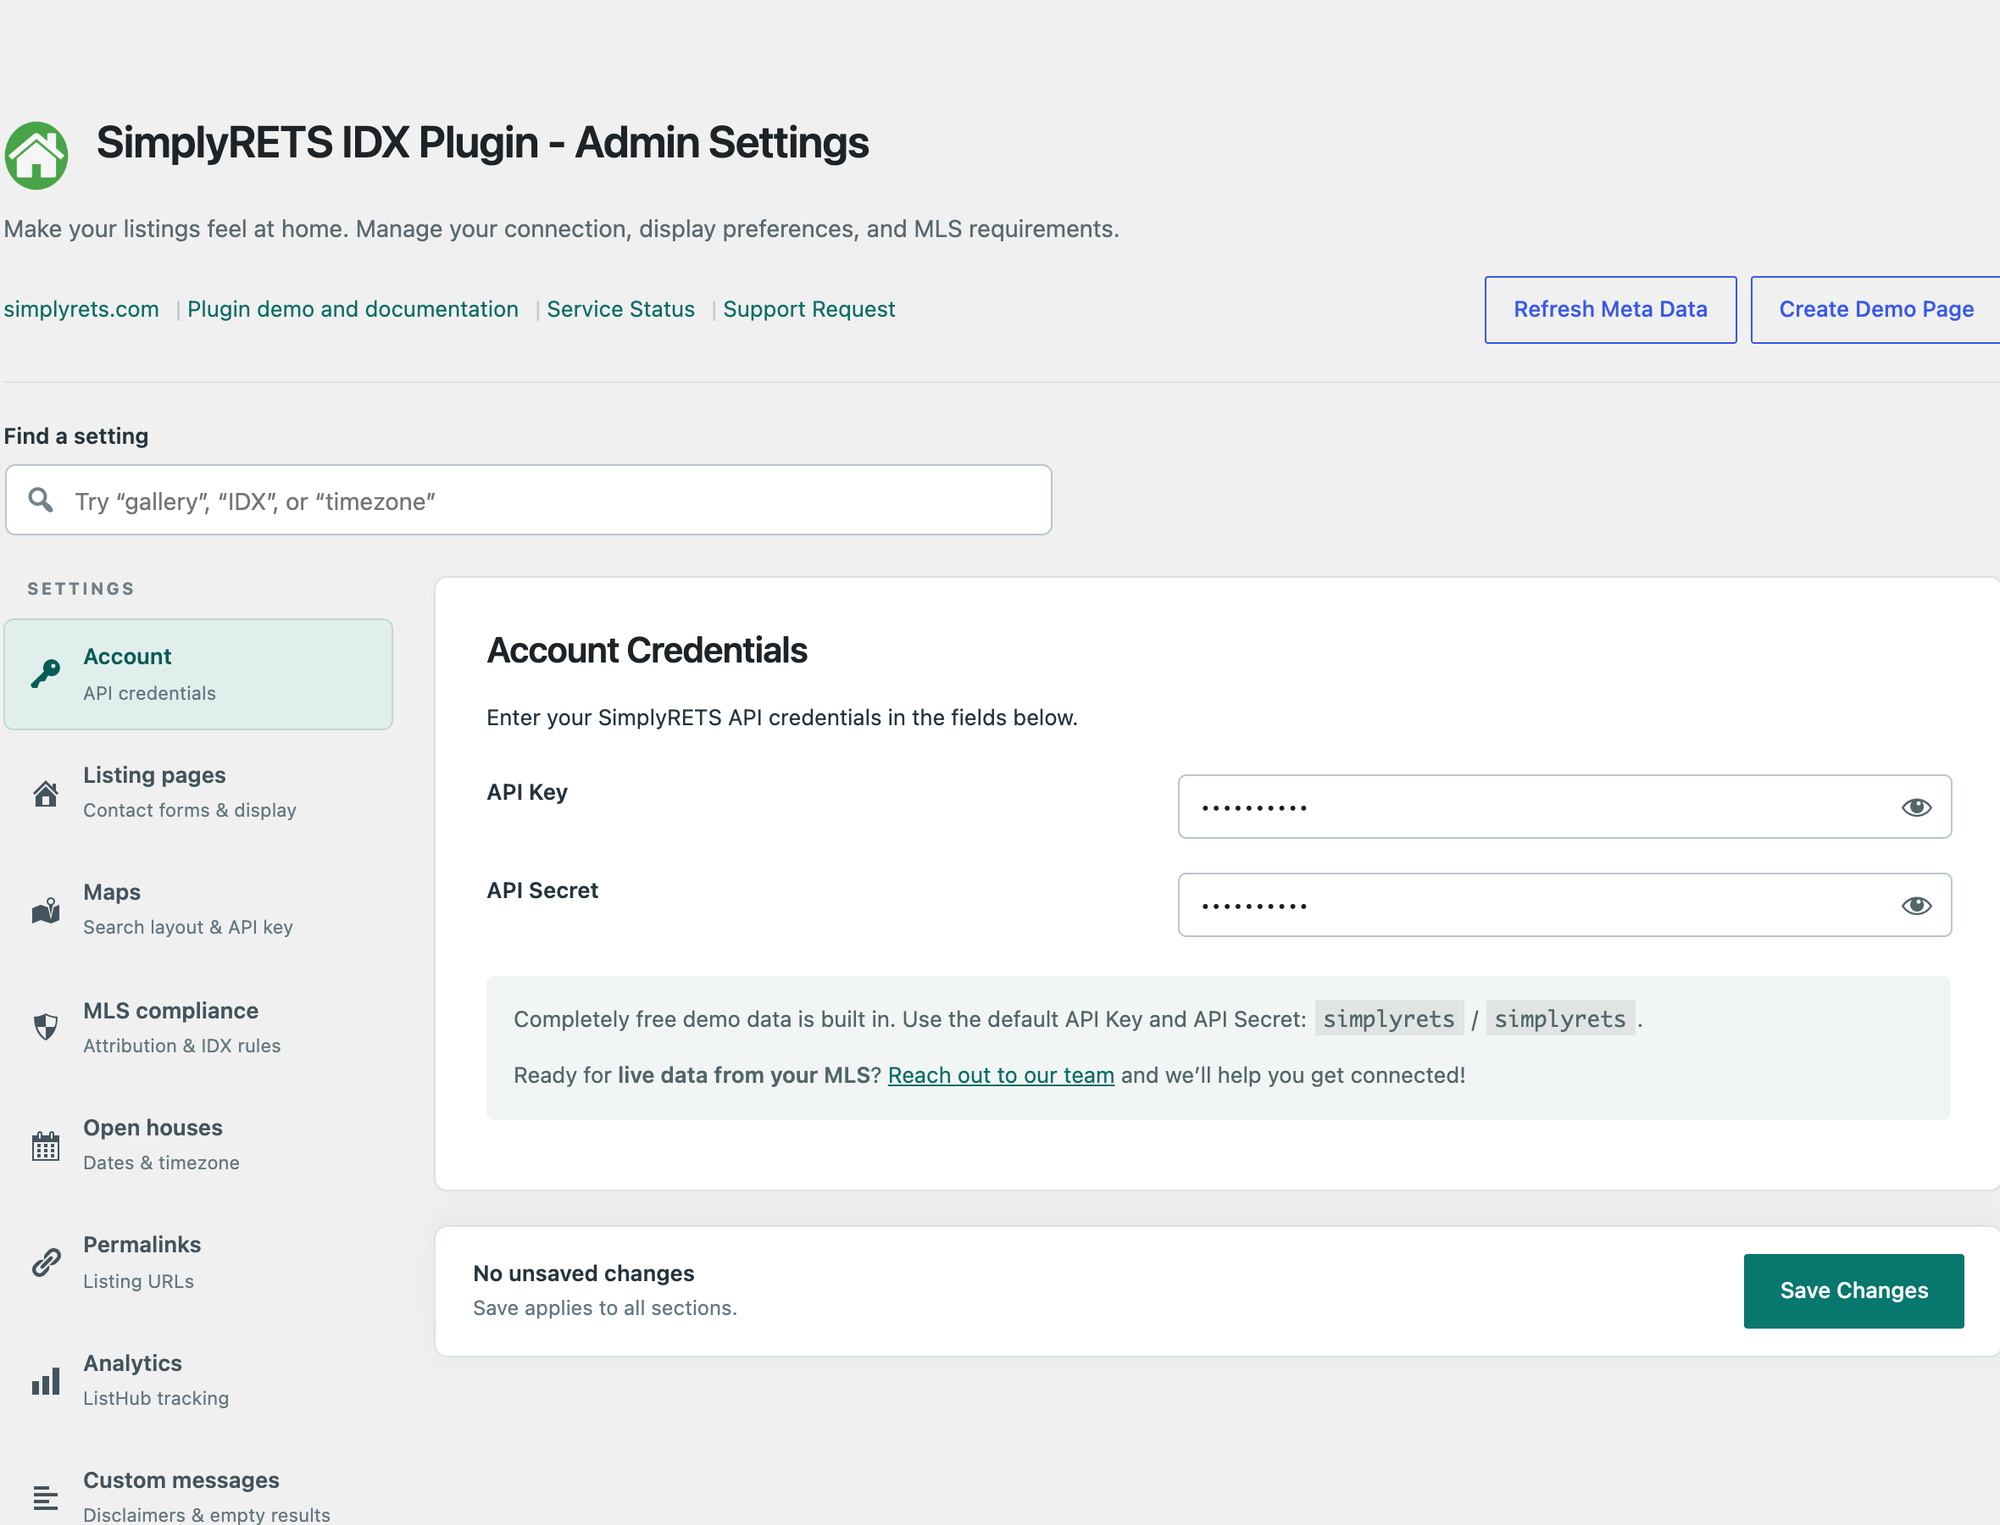Image resolution: width=2000 pixels, height=1525 pixels.
Task: Click the first simplyrets code sample
Action: [1389, 1019]
